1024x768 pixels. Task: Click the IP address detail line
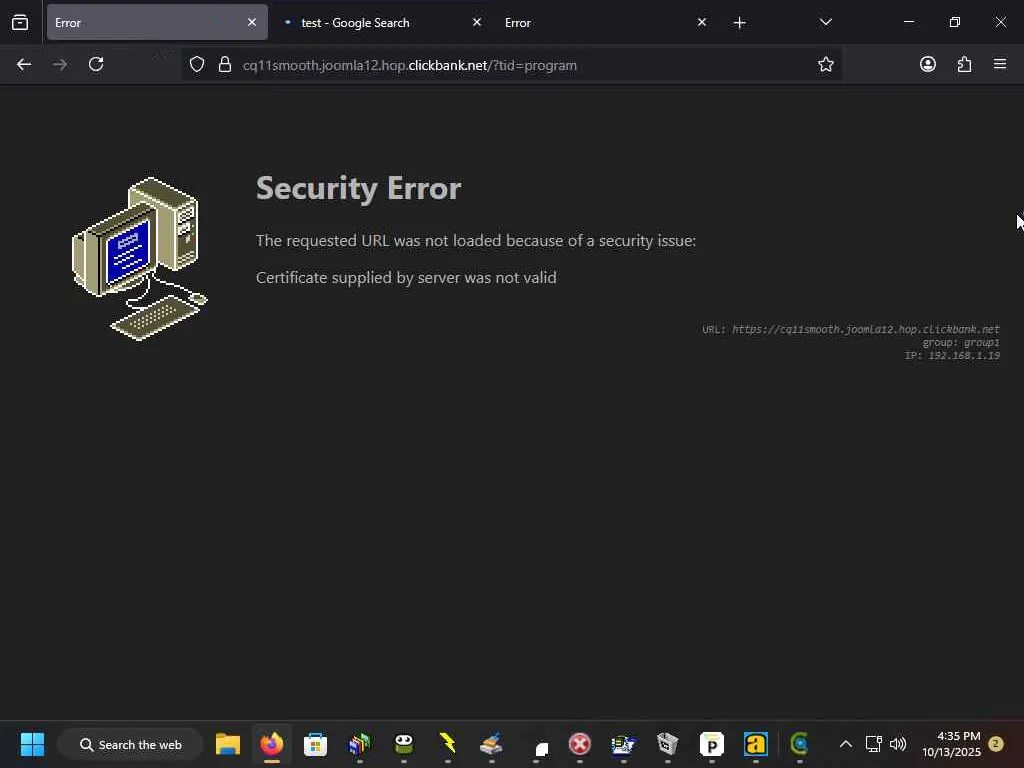click(x=952, y=355)
